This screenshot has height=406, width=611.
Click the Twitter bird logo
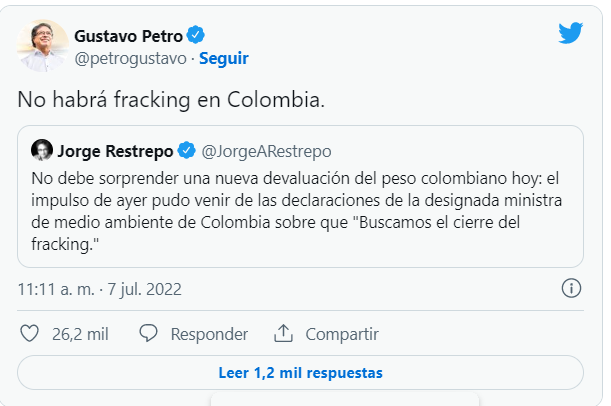(571, 34)
